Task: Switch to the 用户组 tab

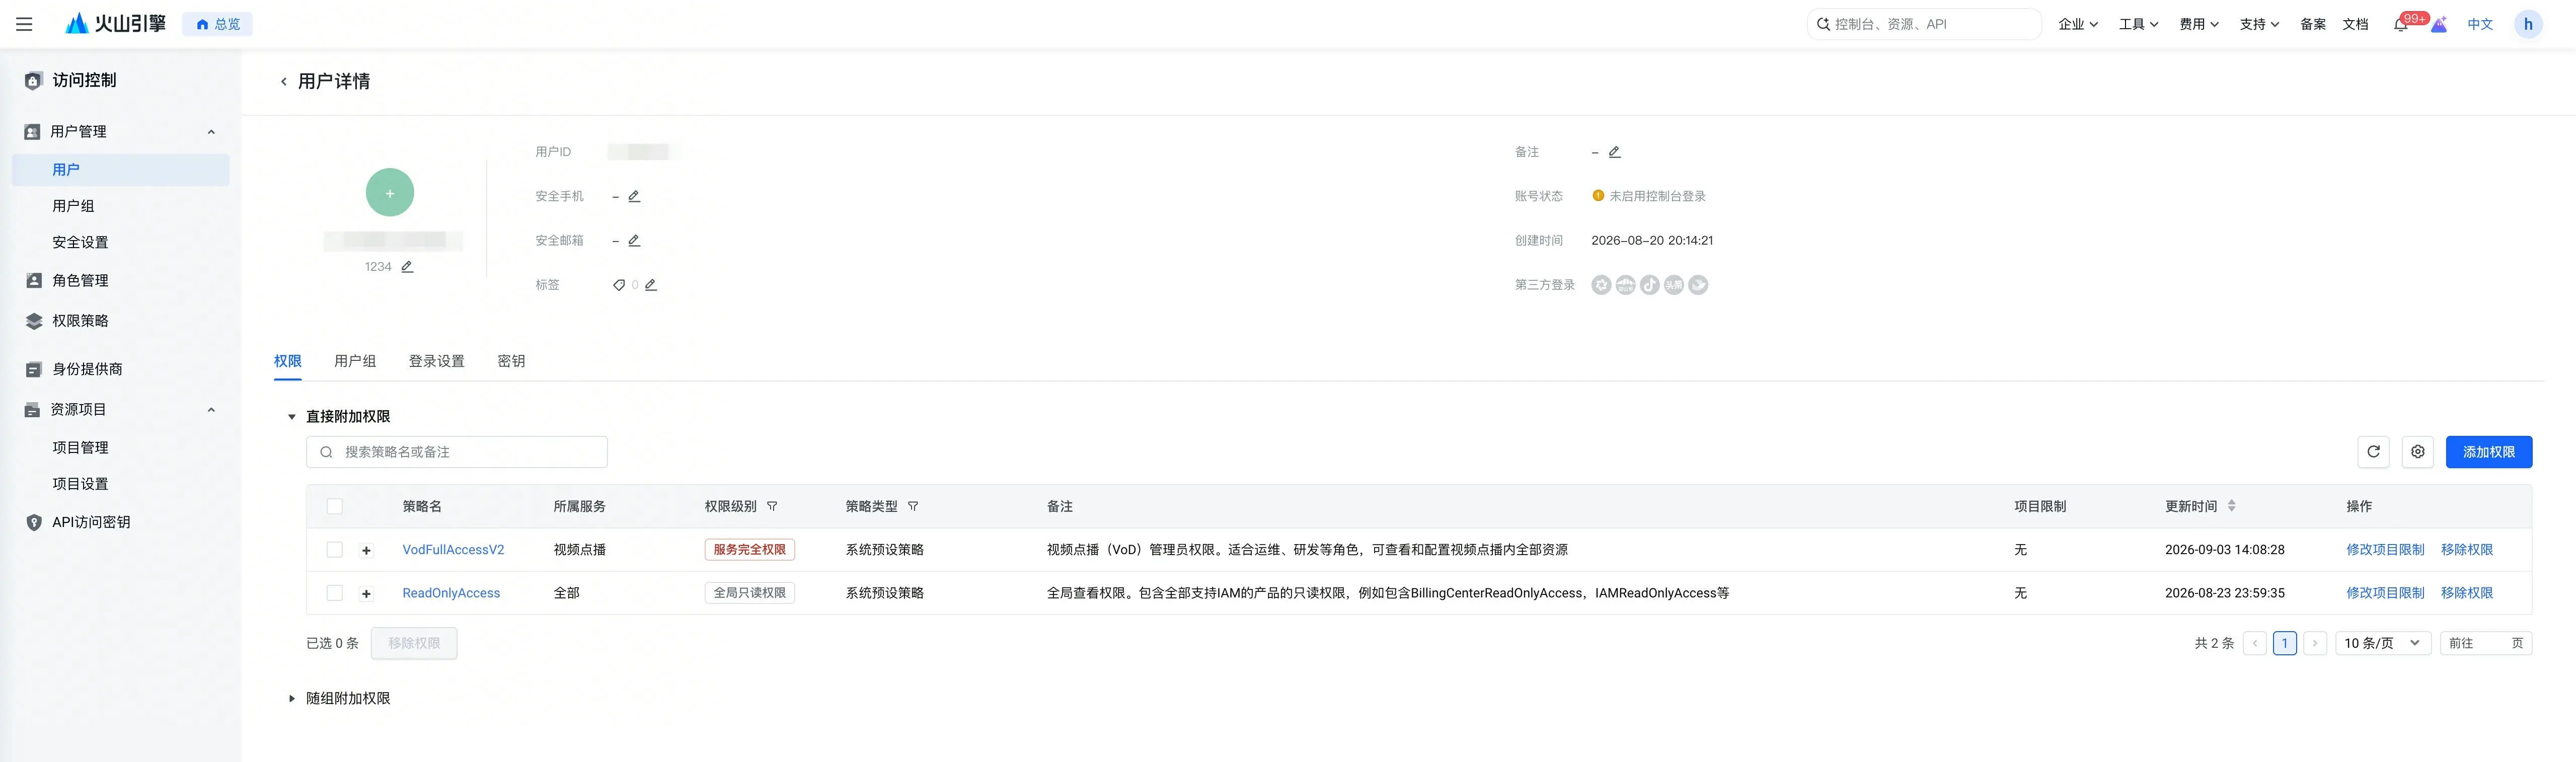Action: (x=355, y=361)
